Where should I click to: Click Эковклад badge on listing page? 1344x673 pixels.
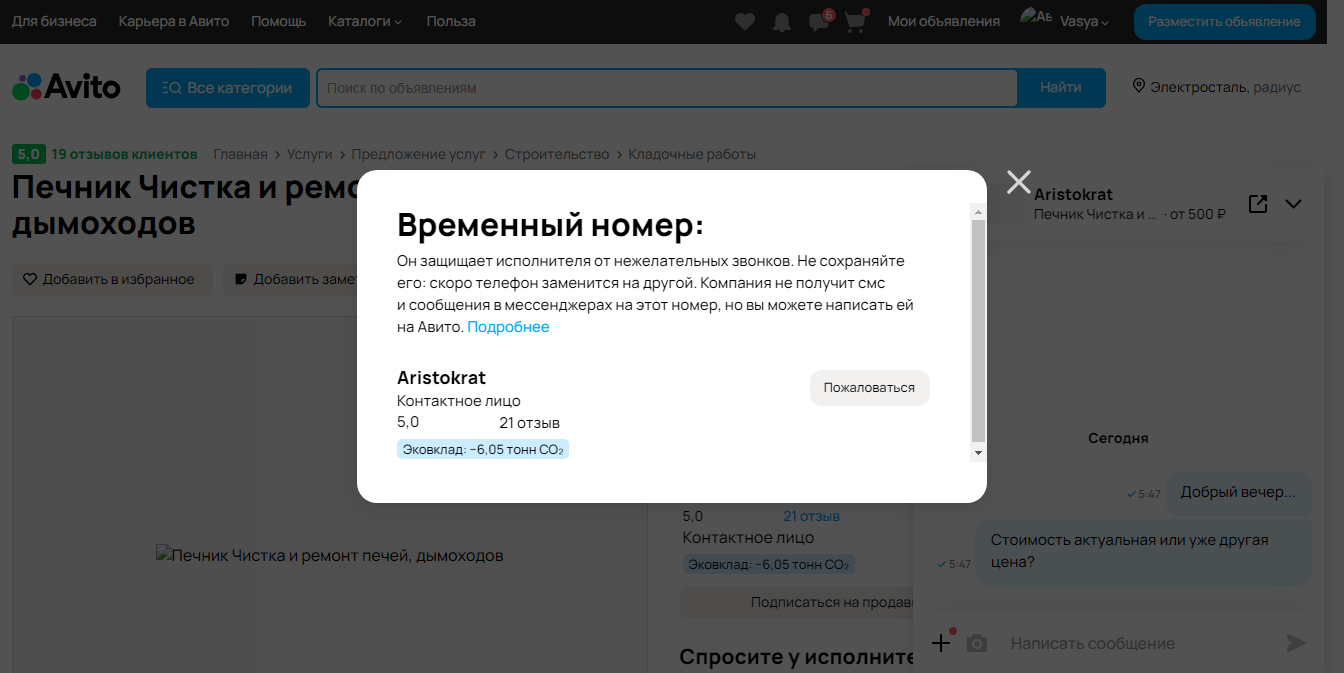(x=769, y=564)
